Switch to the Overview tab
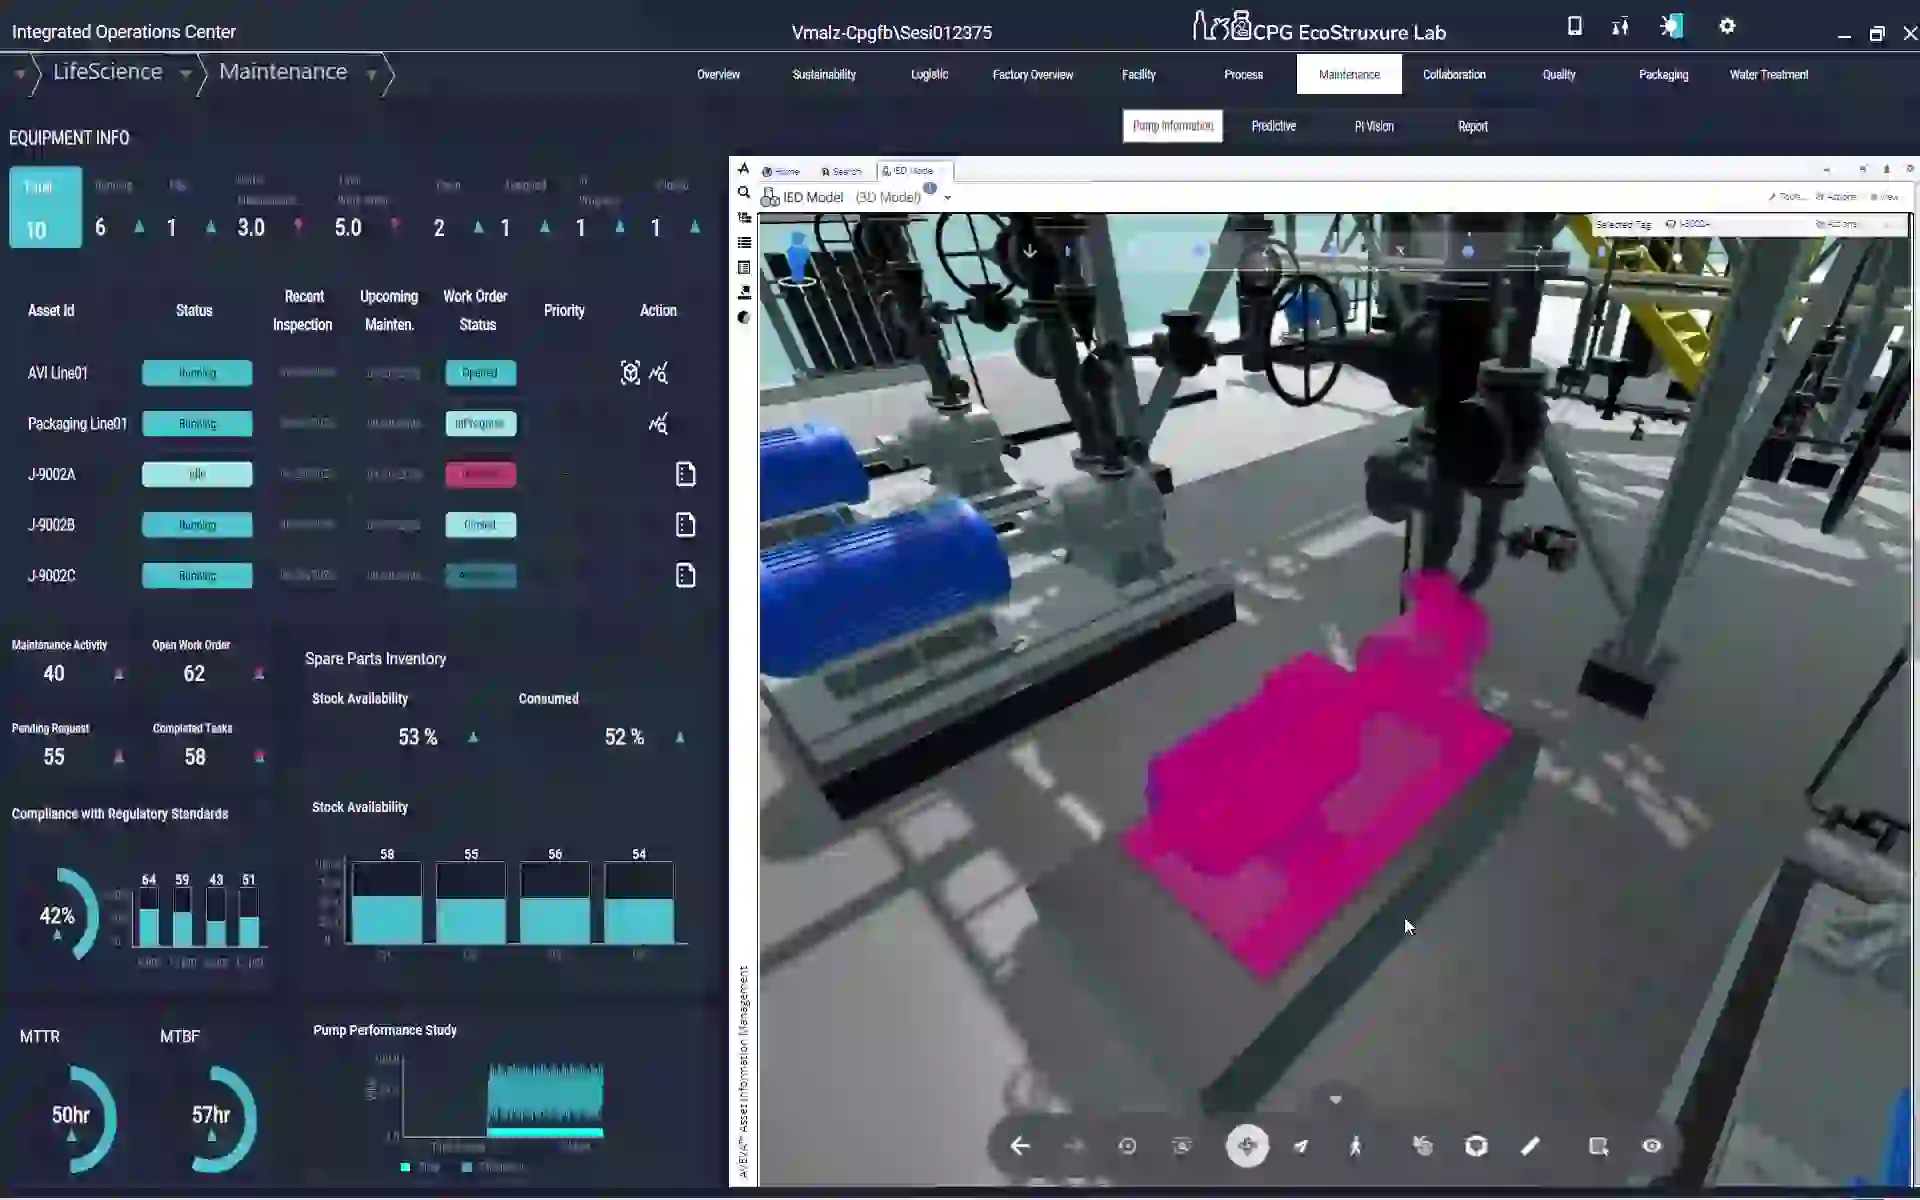This screenshot has height=1200, width=1920. 718,75
